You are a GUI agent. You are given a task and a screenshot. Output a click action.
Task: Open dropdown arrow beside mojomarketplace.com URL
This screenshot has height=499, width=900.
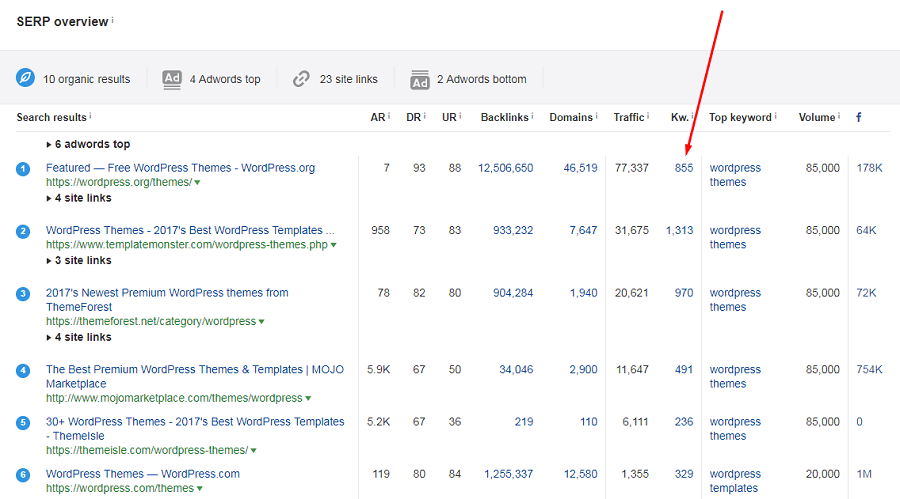(308, 398)
